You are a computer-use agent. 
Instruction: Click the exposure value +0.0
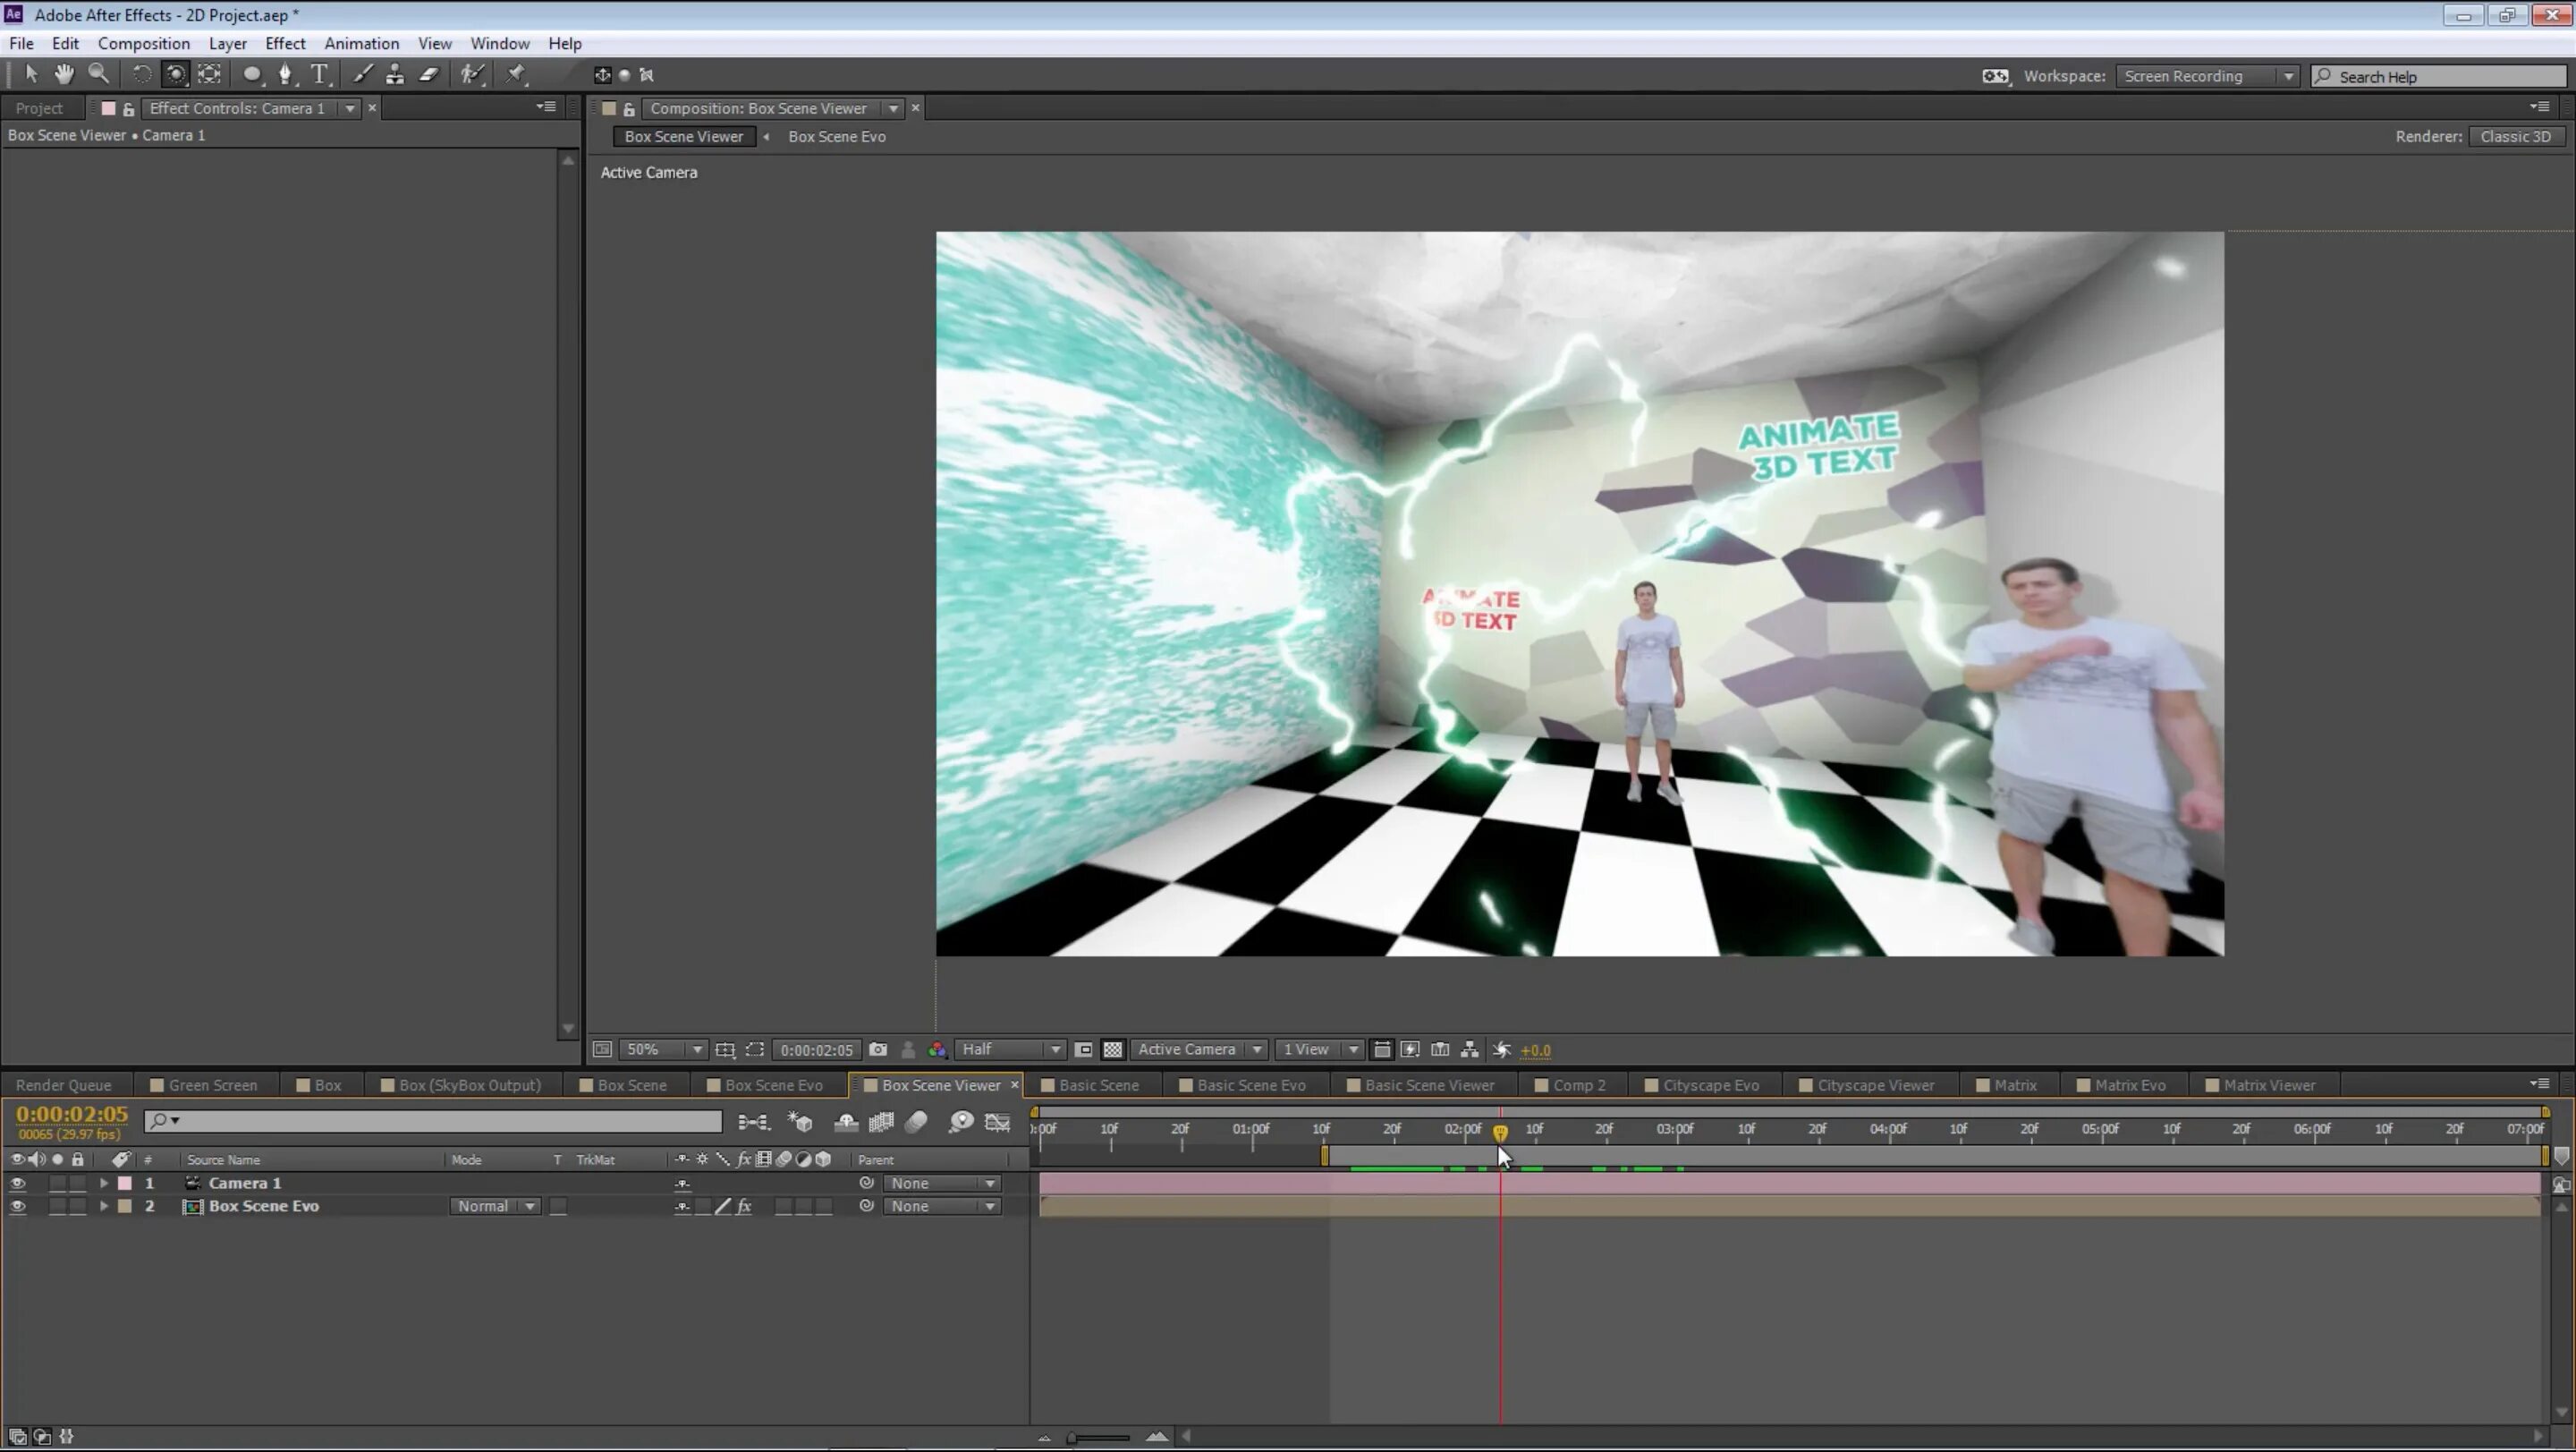pos(1535,1050)
